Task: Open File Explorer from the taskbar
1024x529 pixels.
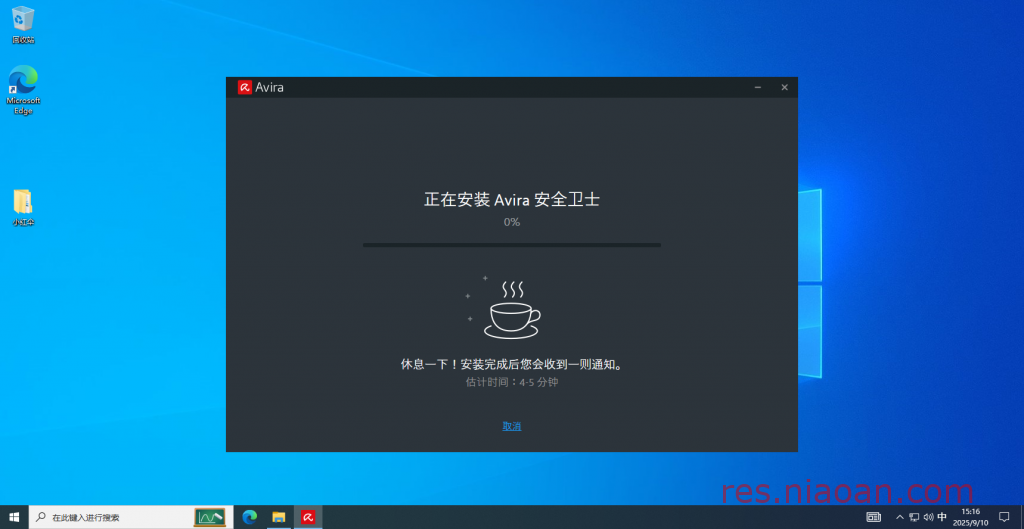Action: coord(279,517)
